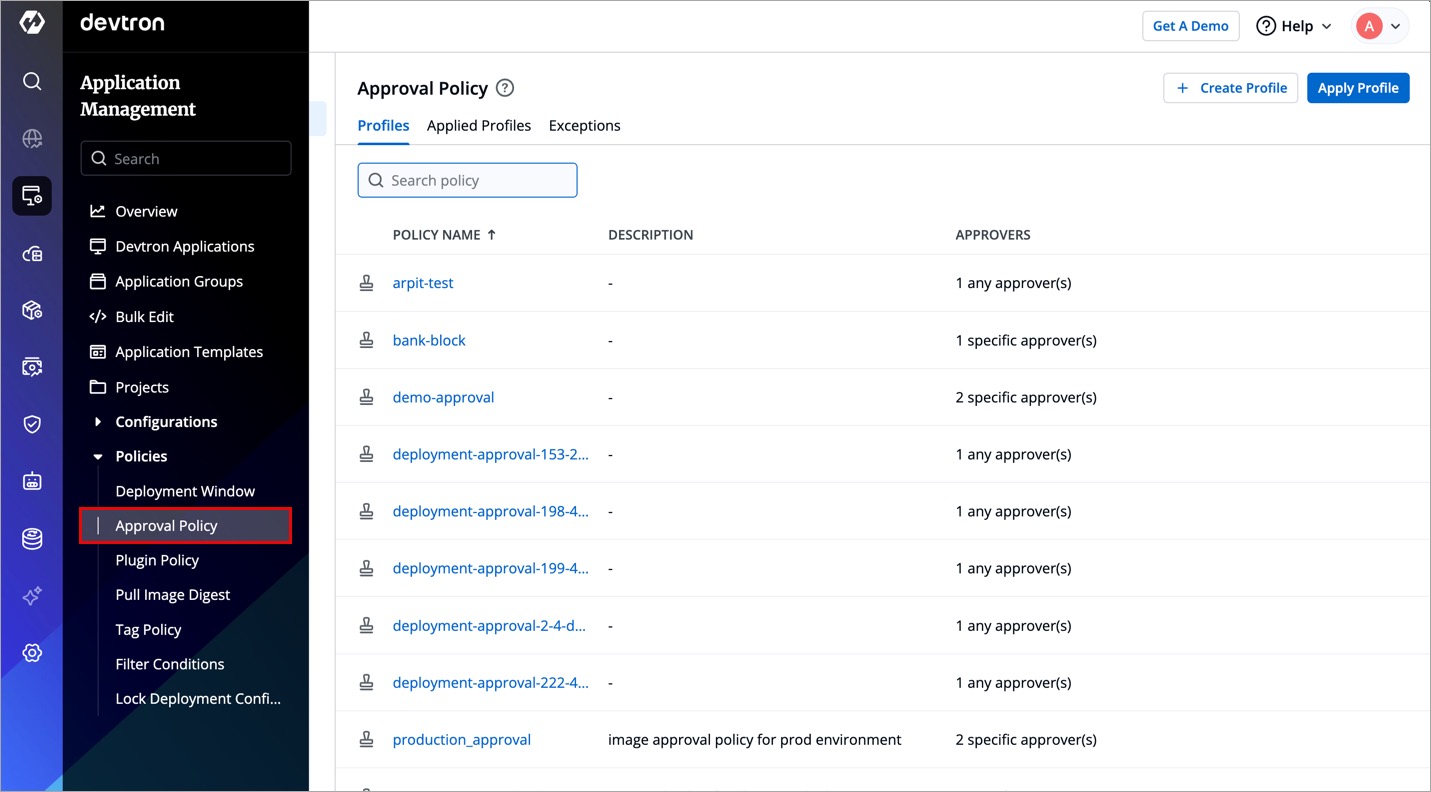Viewport: 1431px width, 792px height.
Task: Switch to the Exceptions tab
Action: 584,125
